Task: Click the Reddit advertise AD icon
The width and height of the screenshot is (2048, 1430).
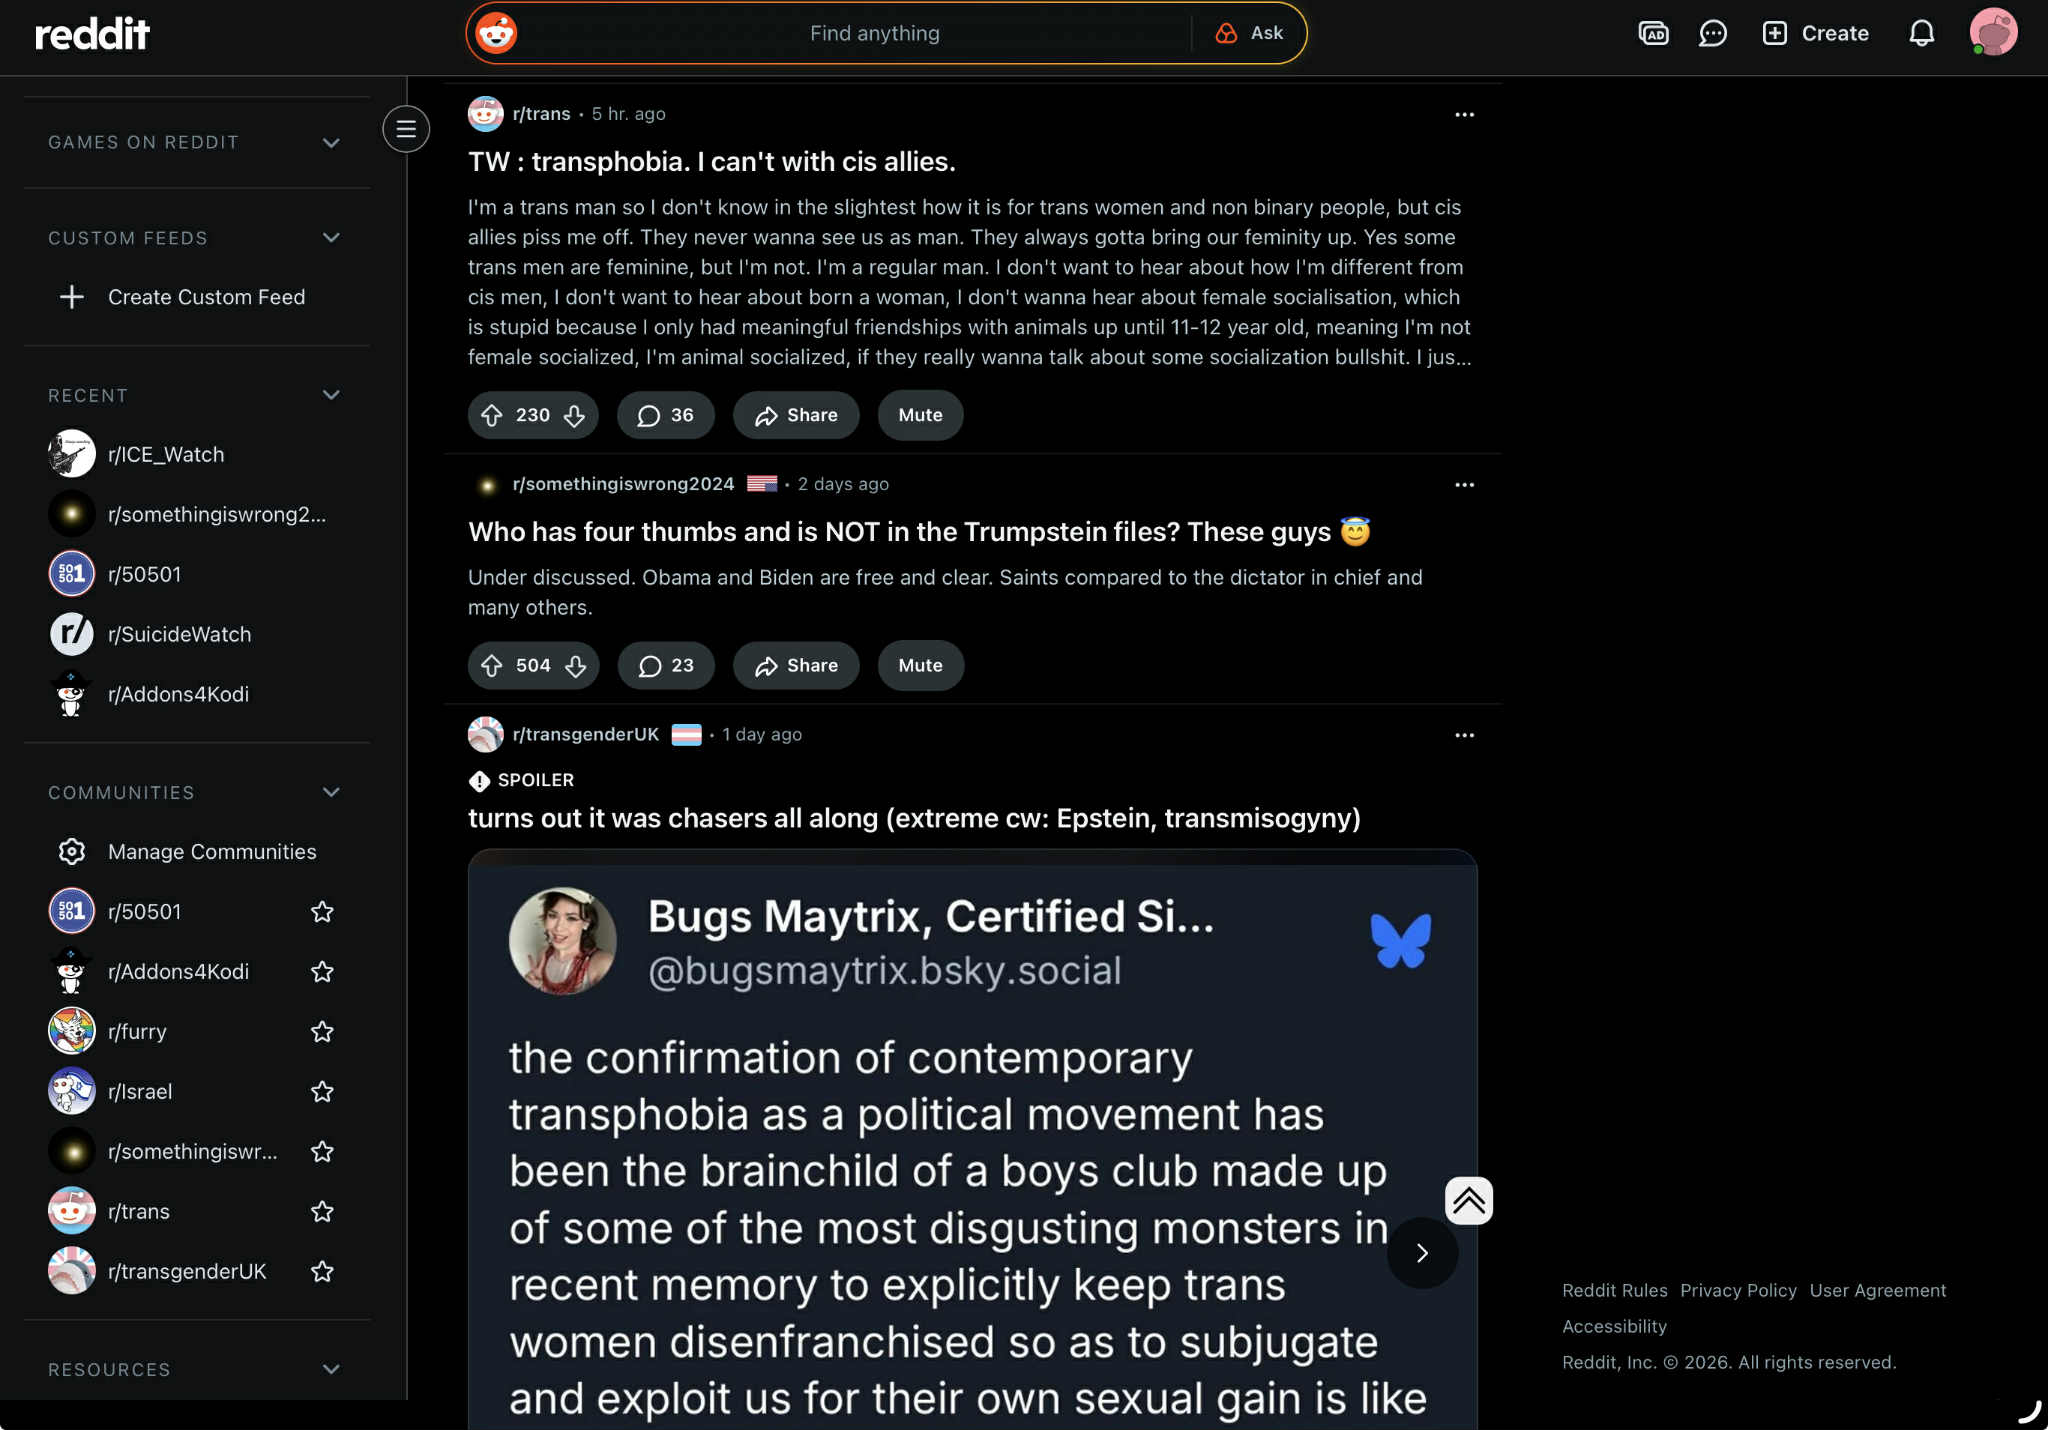Action: tap(1653, 33)
